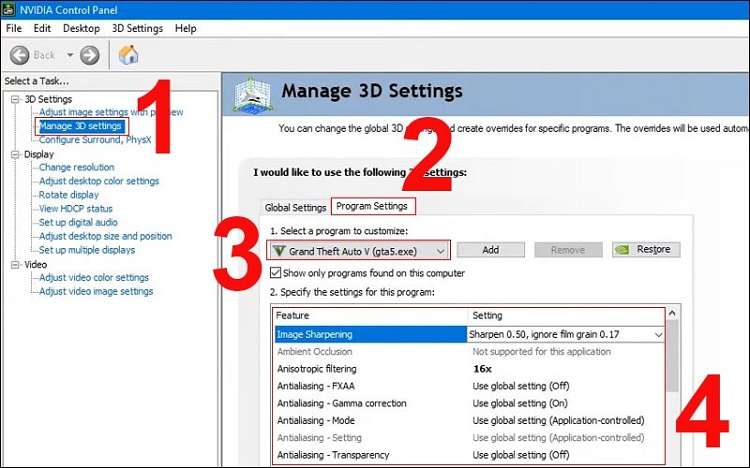This screenshot has width=750, height=468.
Task: Click Antialiasing - Mode value Application-controlled
Action: tap(558, 420)
